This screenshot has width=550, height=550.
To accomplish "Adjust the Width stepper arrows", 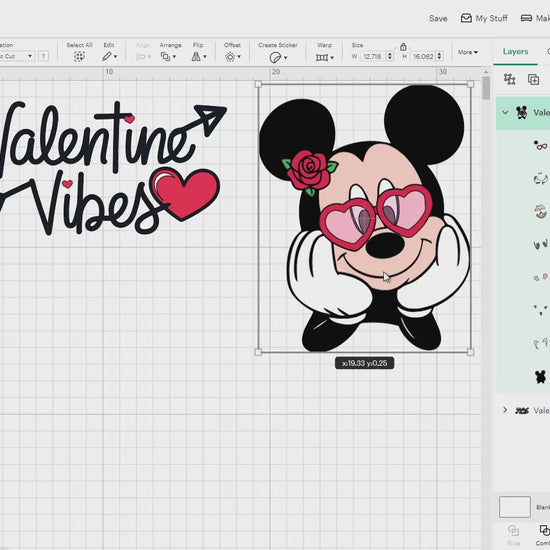I will [390, 56].
